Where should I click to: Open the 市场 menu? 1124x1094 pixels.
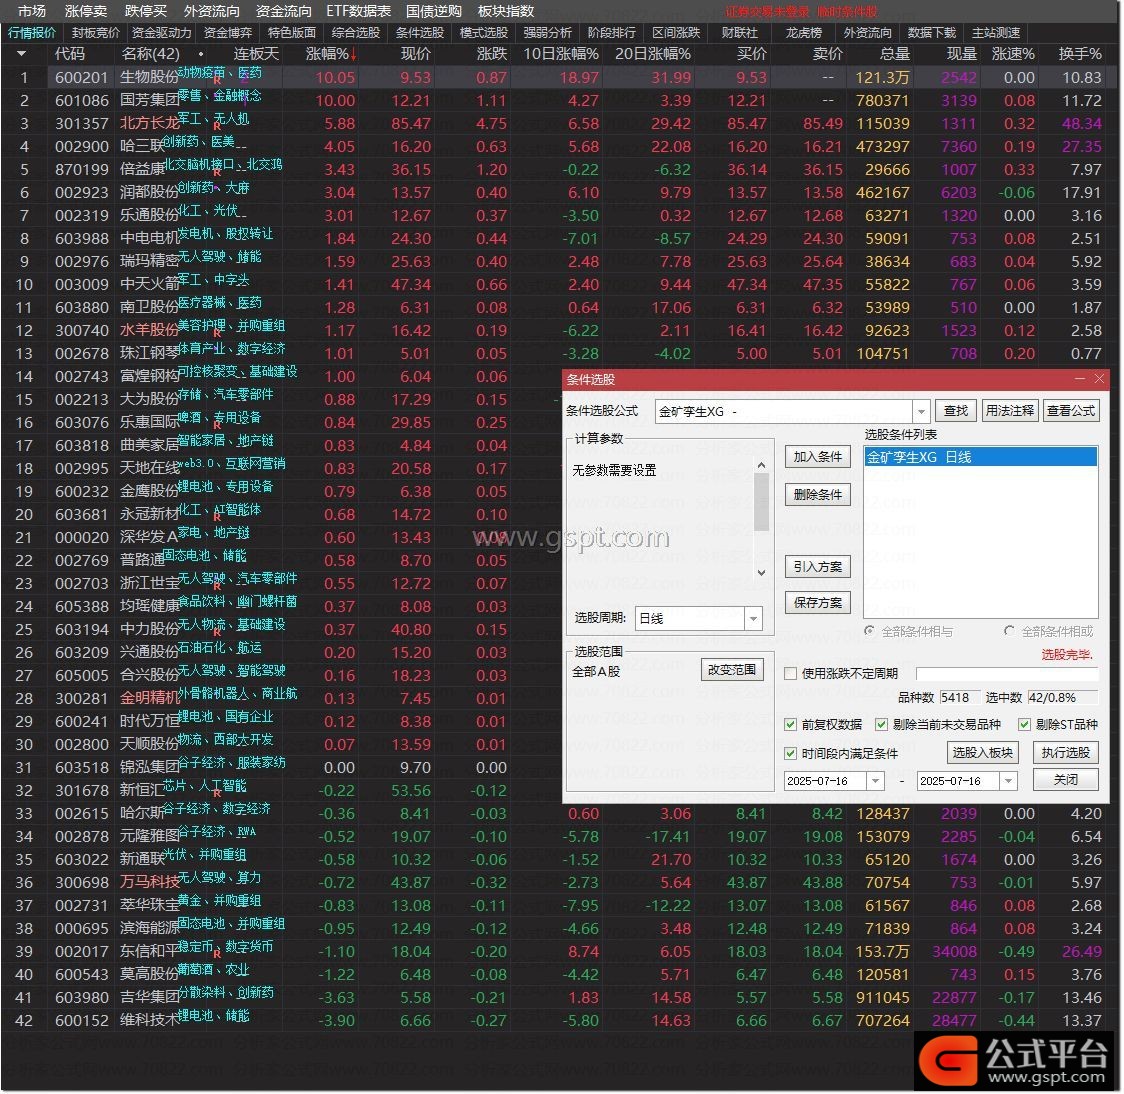pyautogui.click(x=32, y=11)
